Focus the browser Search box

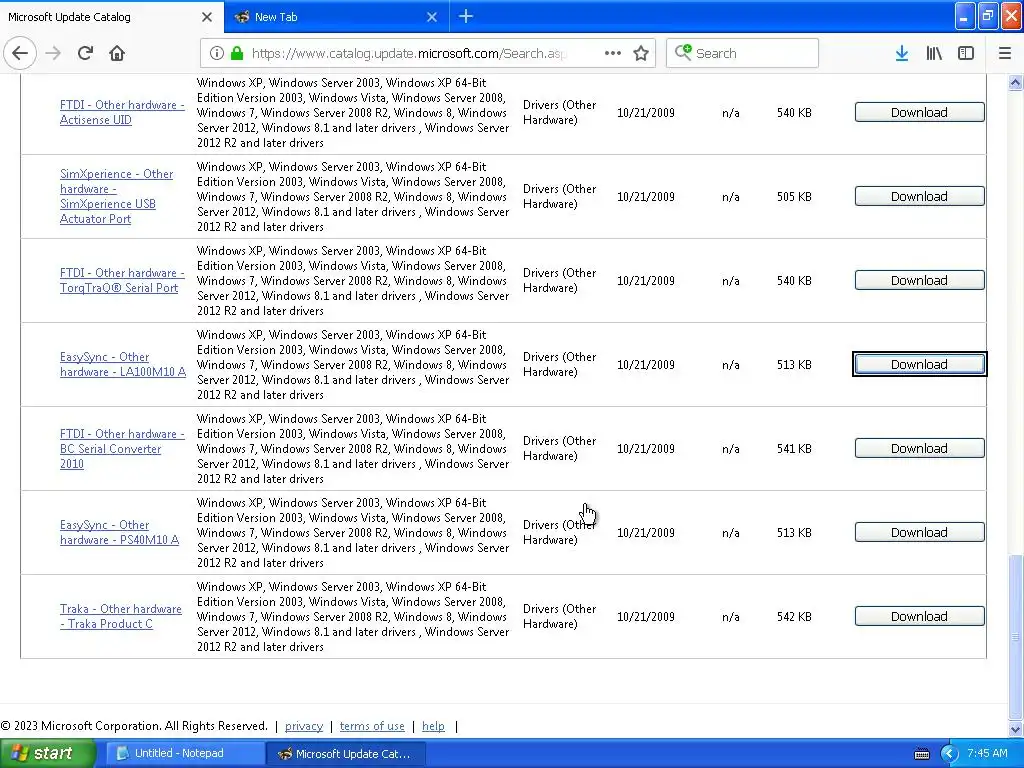pyautogui.click(x=742, y=53)
